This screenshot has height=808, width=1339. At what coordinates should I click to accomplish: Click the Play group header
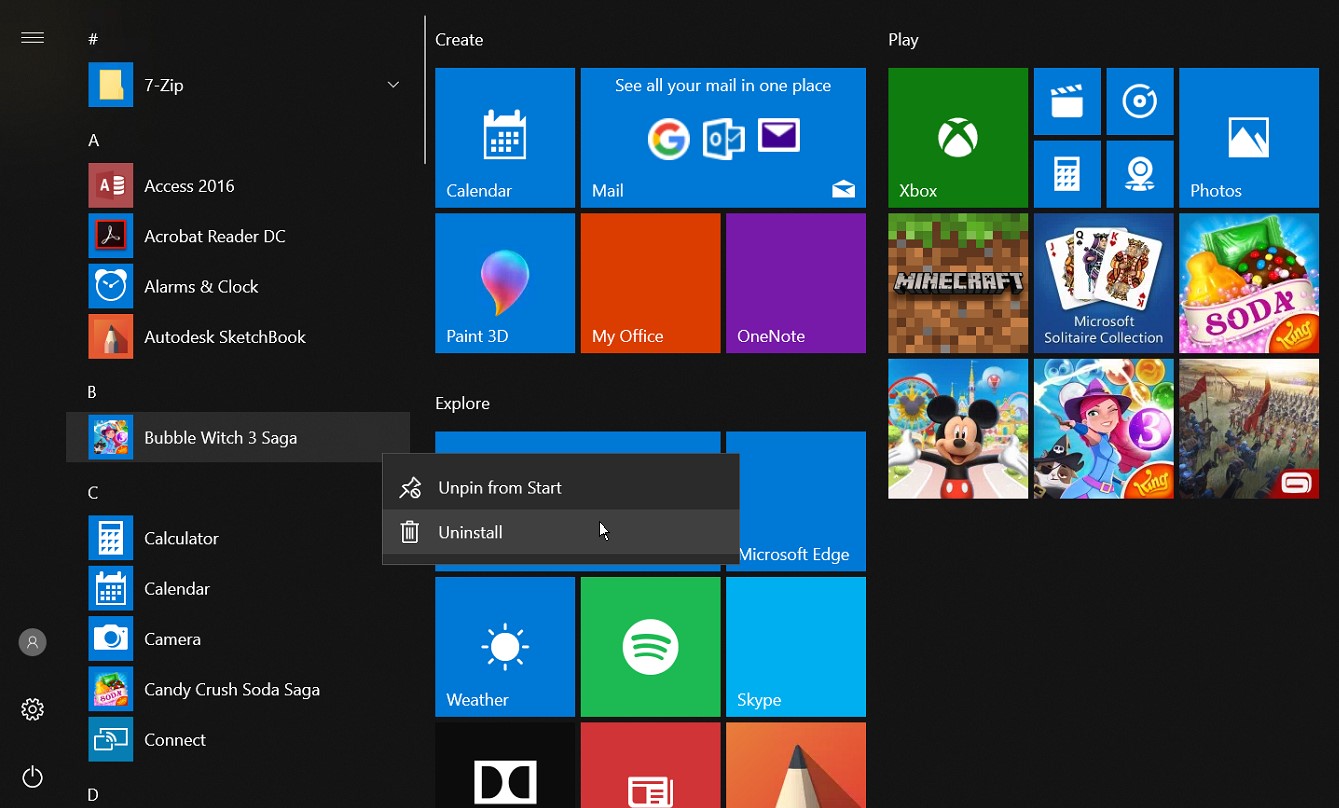903,40
